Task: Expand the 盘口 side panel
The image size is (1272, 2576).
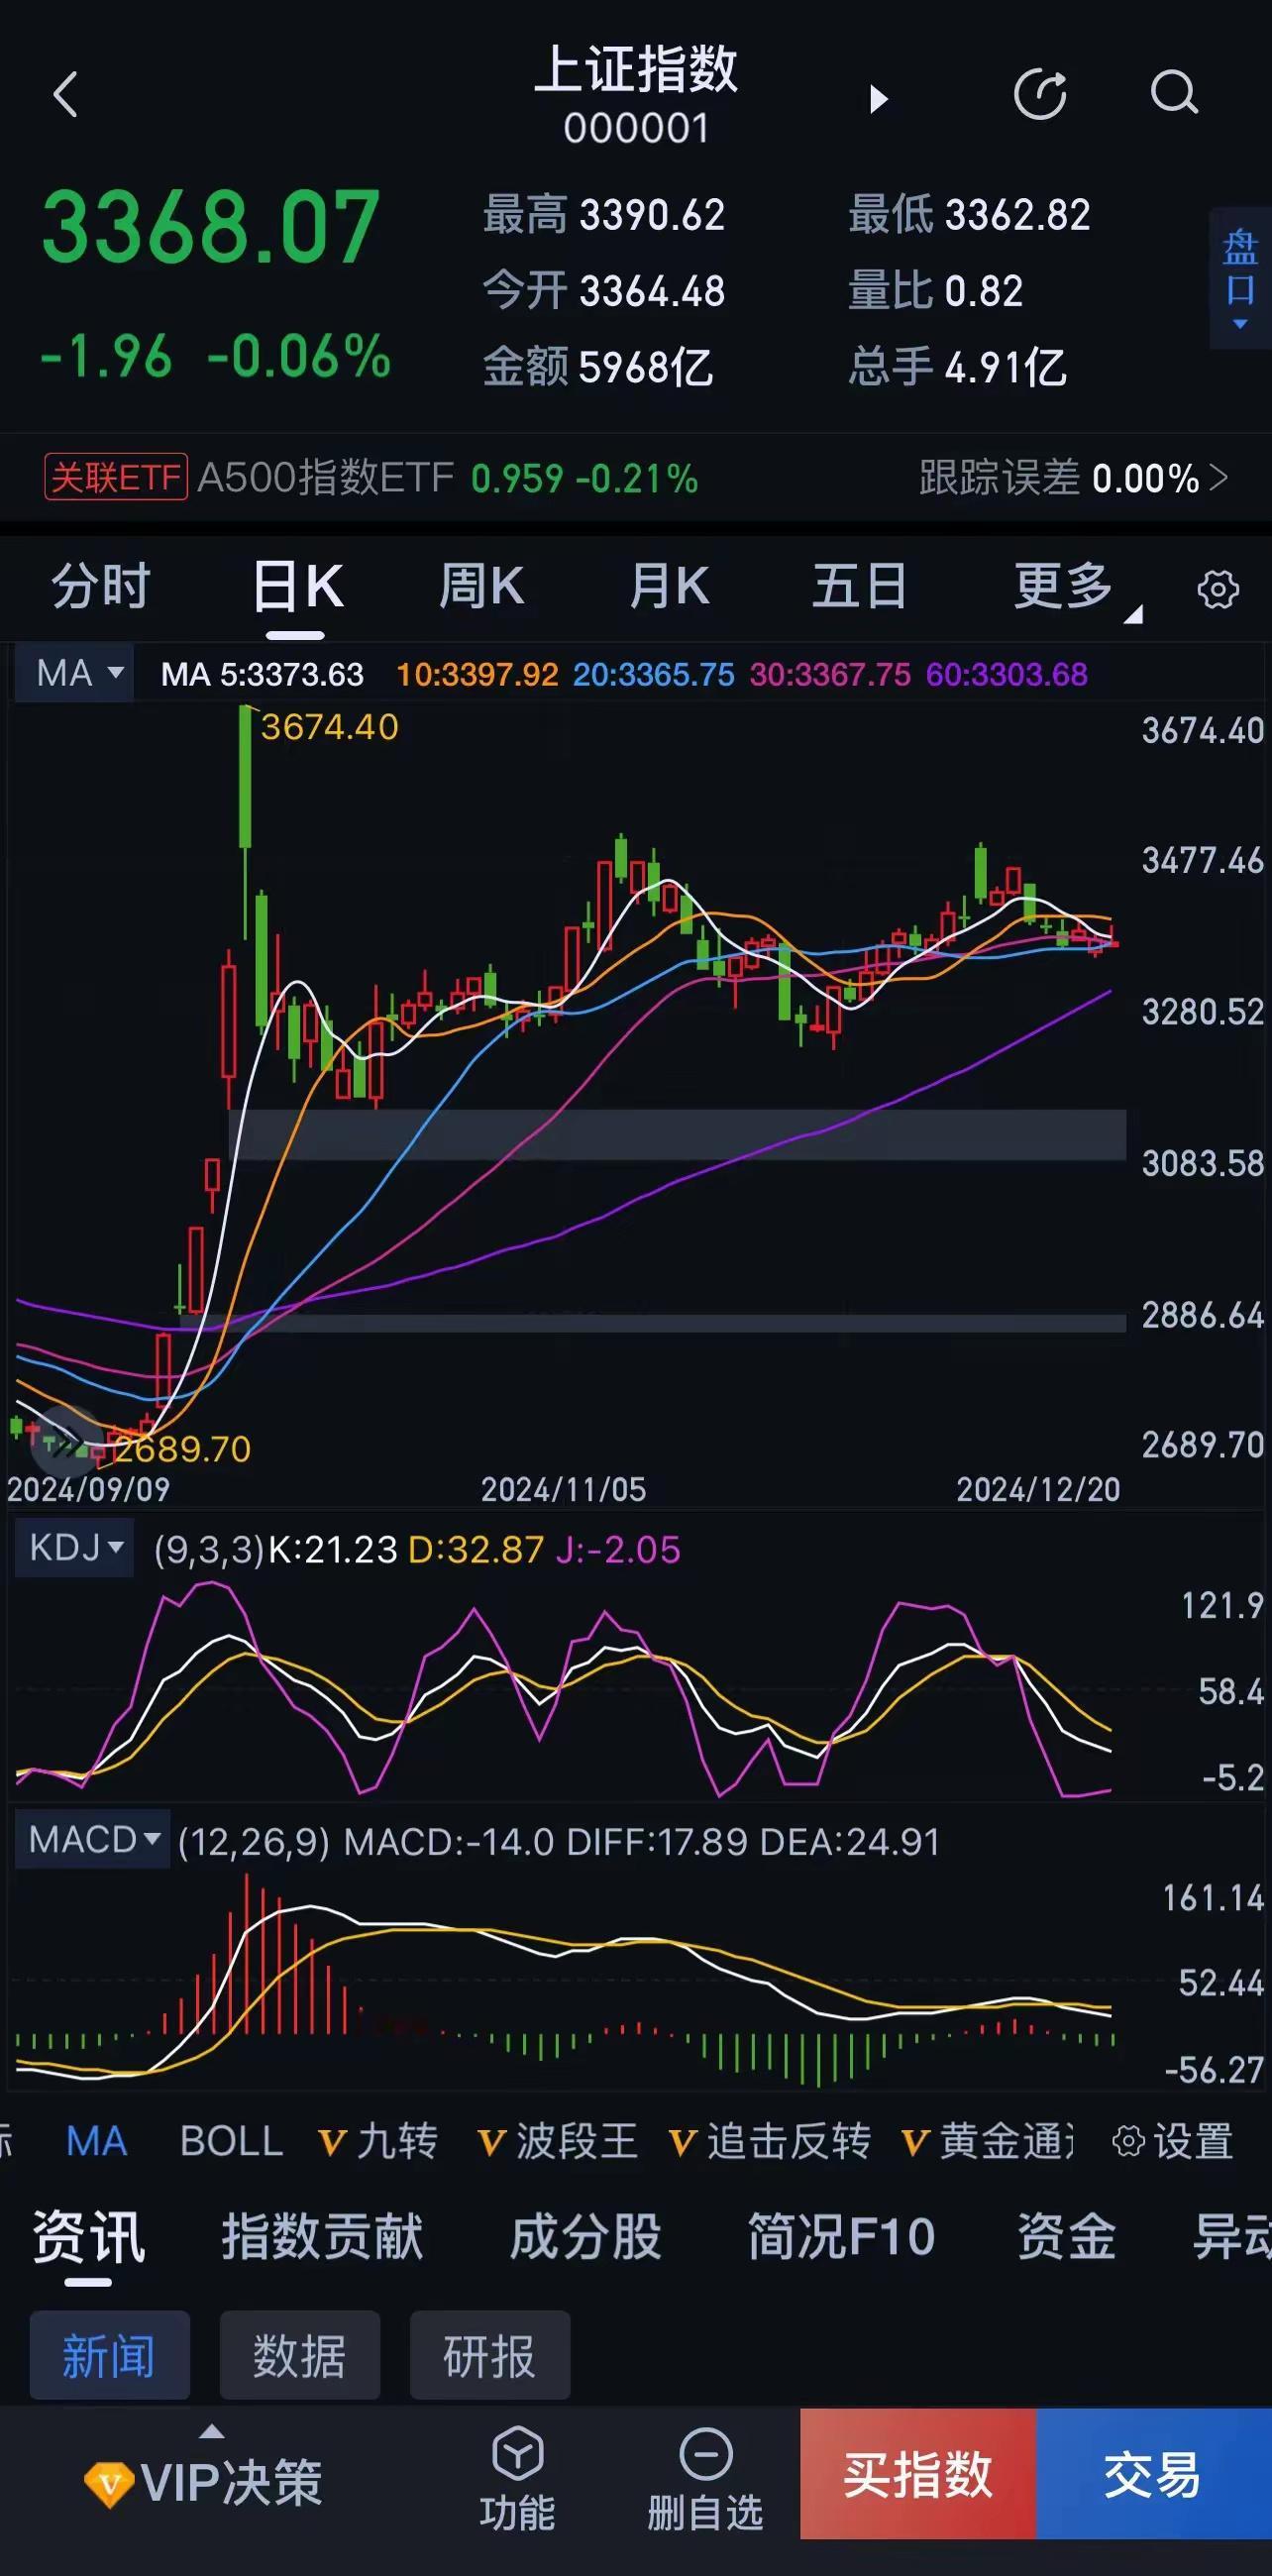Action: click(x=1240, y=278)
